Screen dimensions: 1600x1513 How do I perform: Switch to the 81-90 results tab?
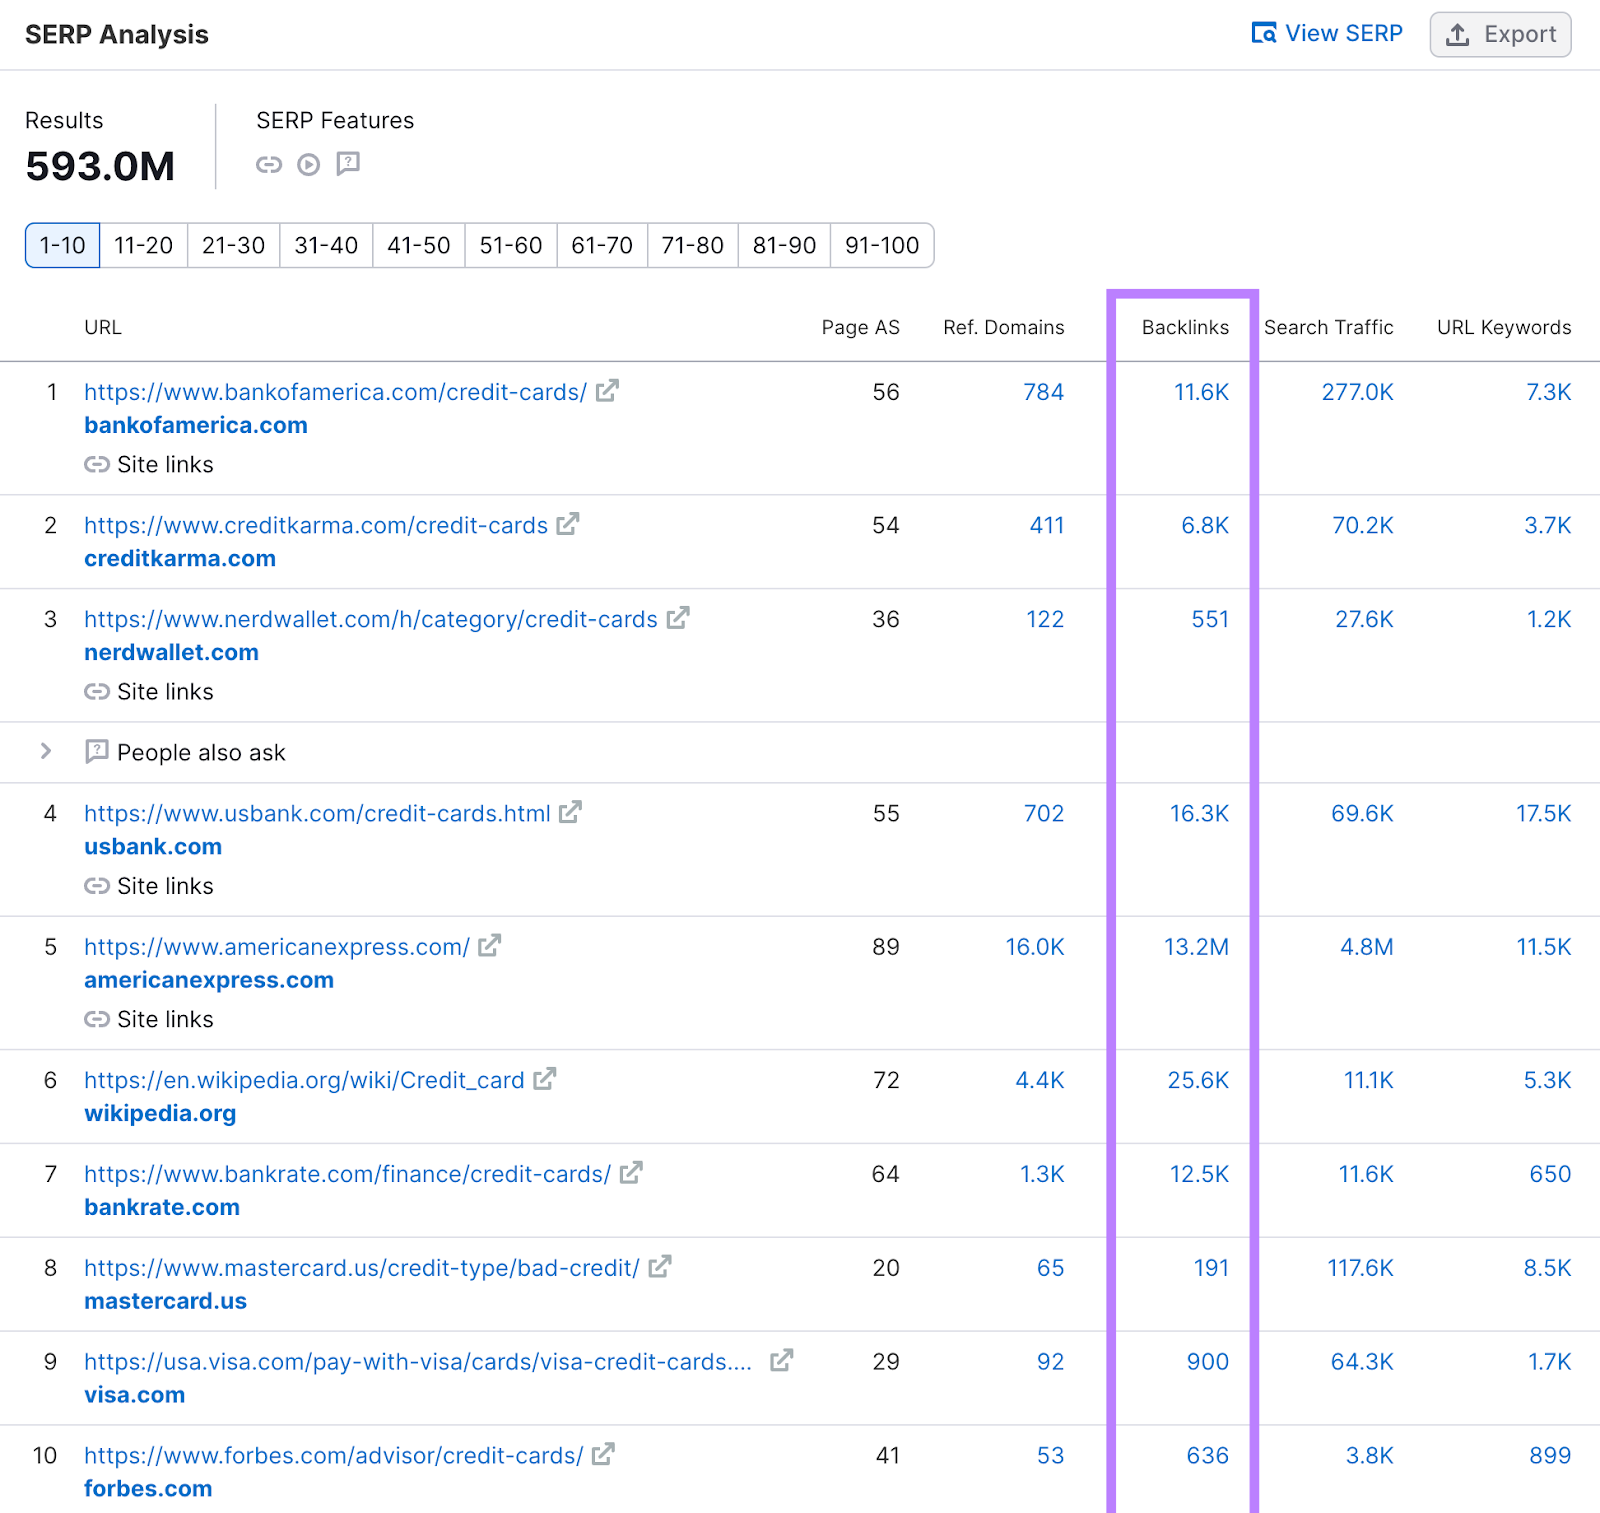[x=785, y=245]
